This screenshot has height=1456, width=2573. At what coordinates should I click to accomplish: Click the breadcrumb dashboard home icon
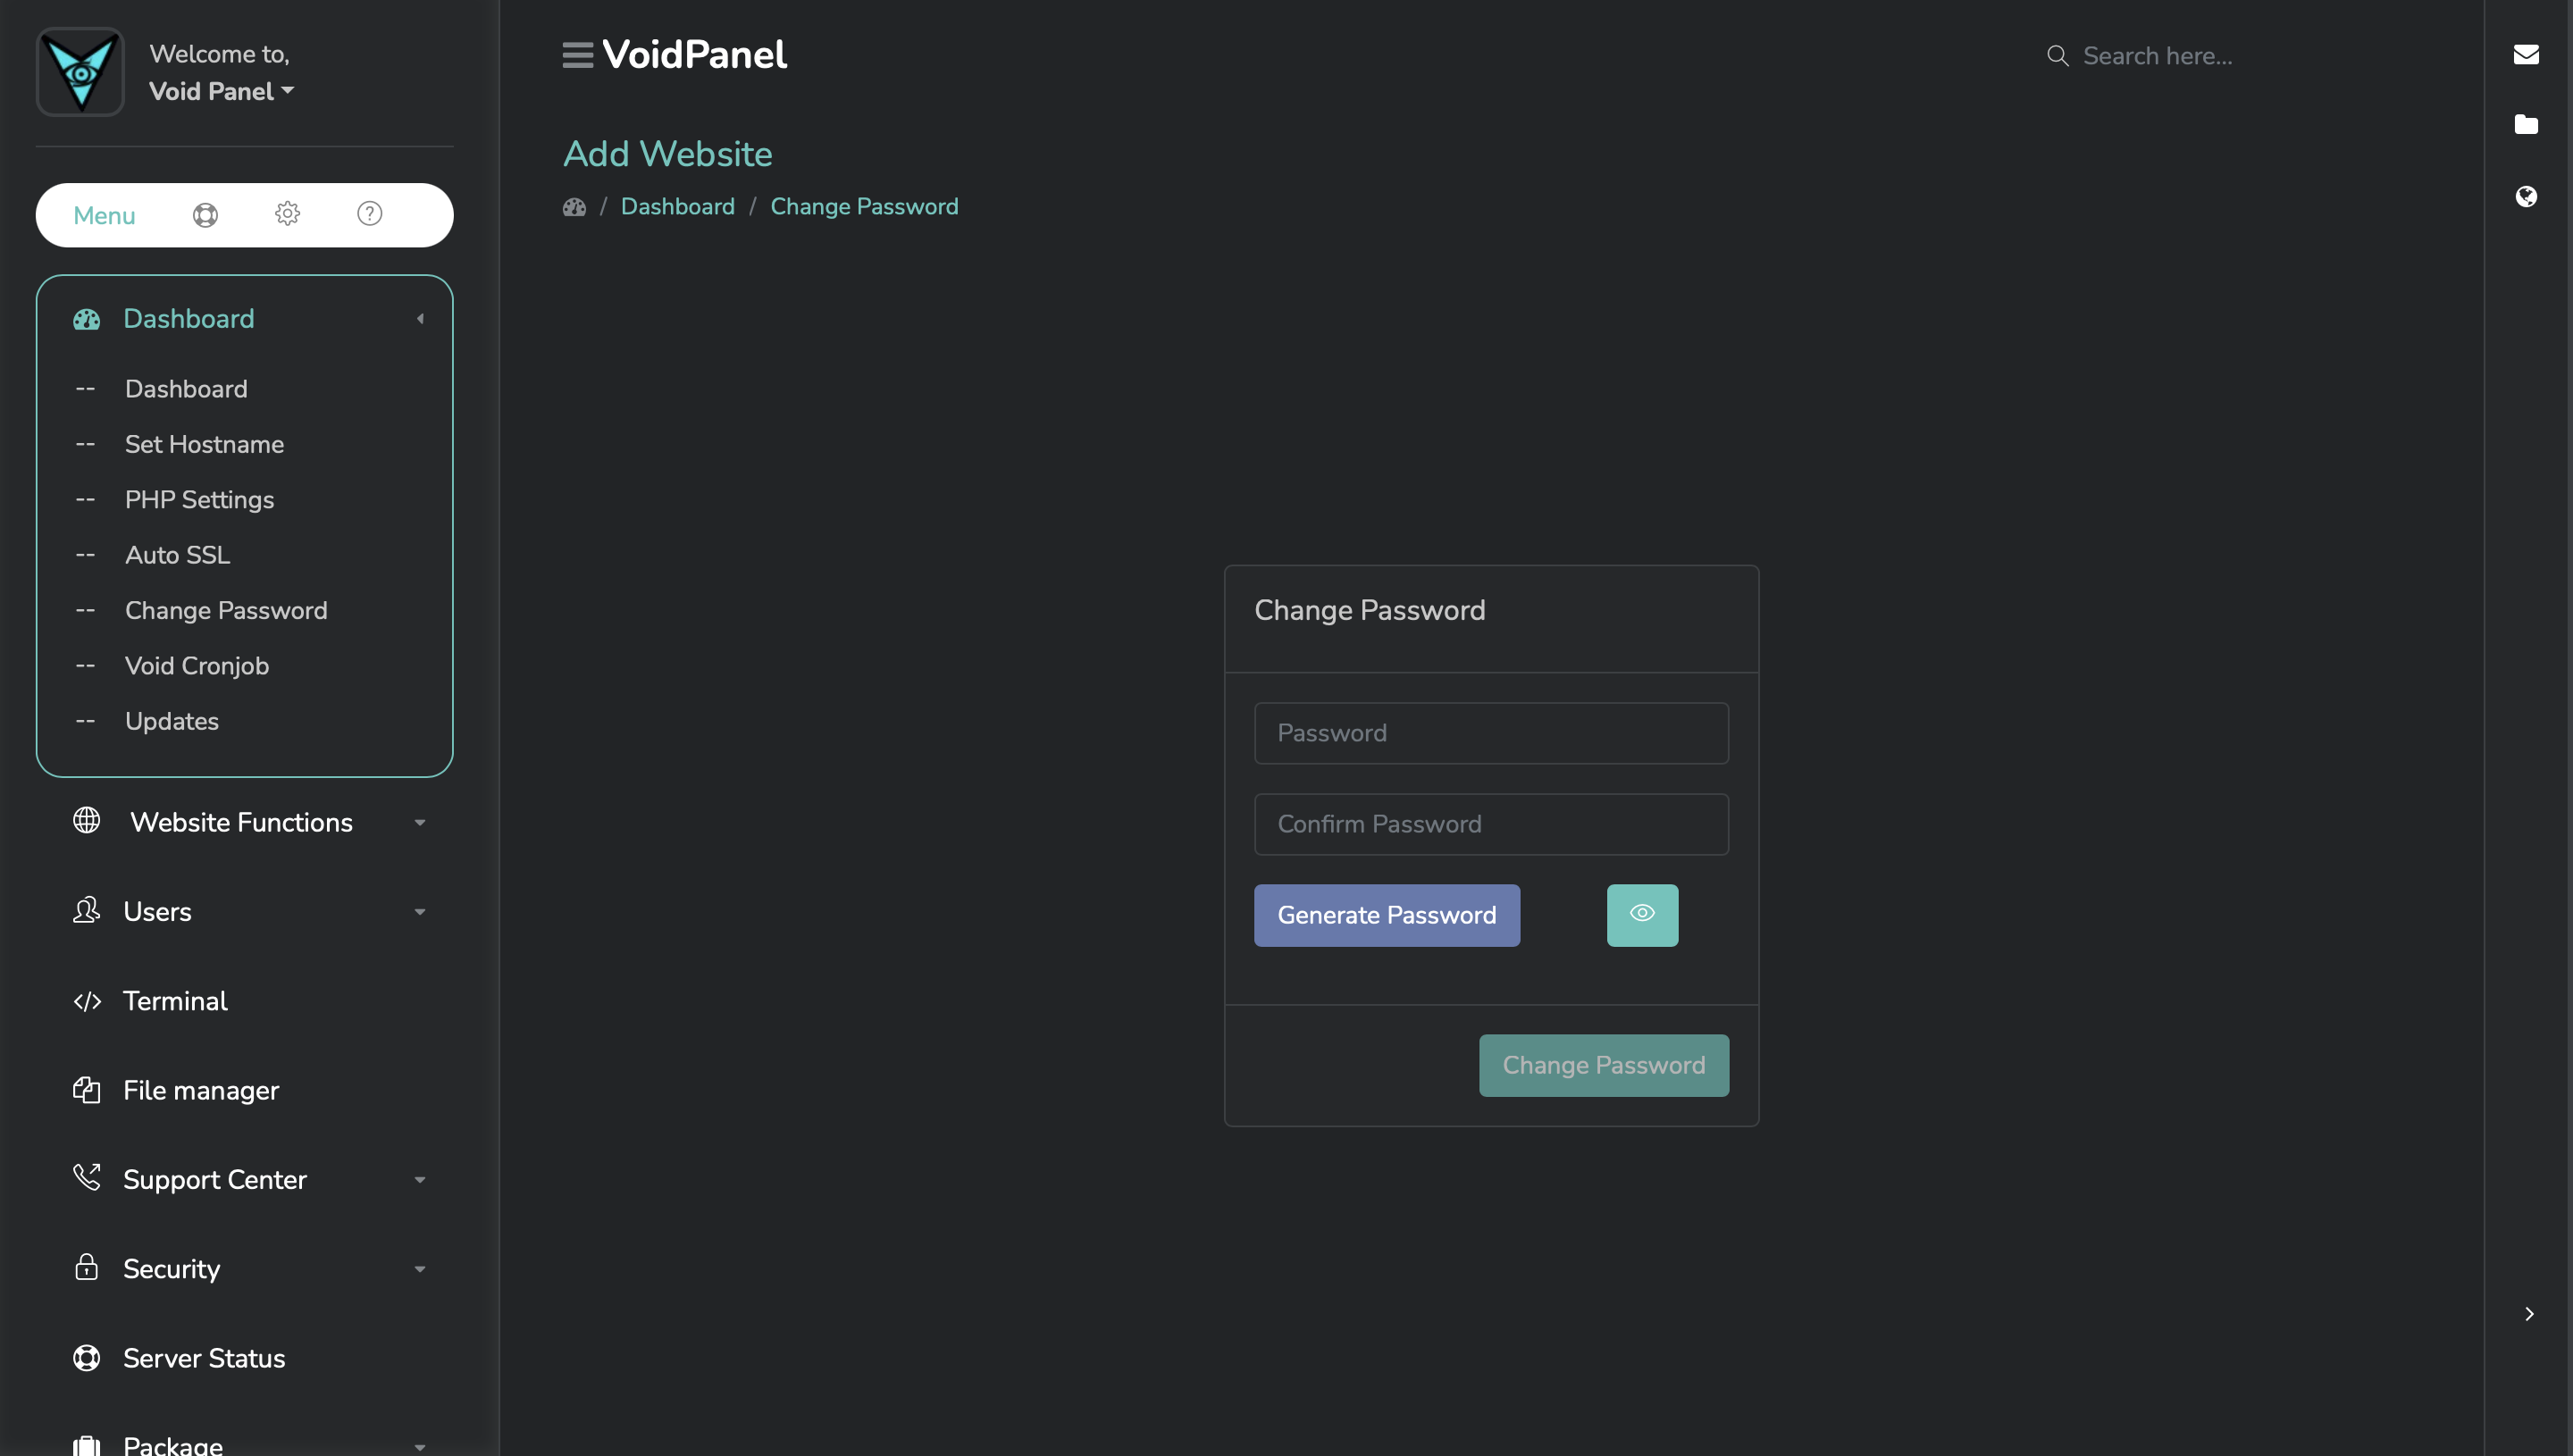(x=574, y=207)
